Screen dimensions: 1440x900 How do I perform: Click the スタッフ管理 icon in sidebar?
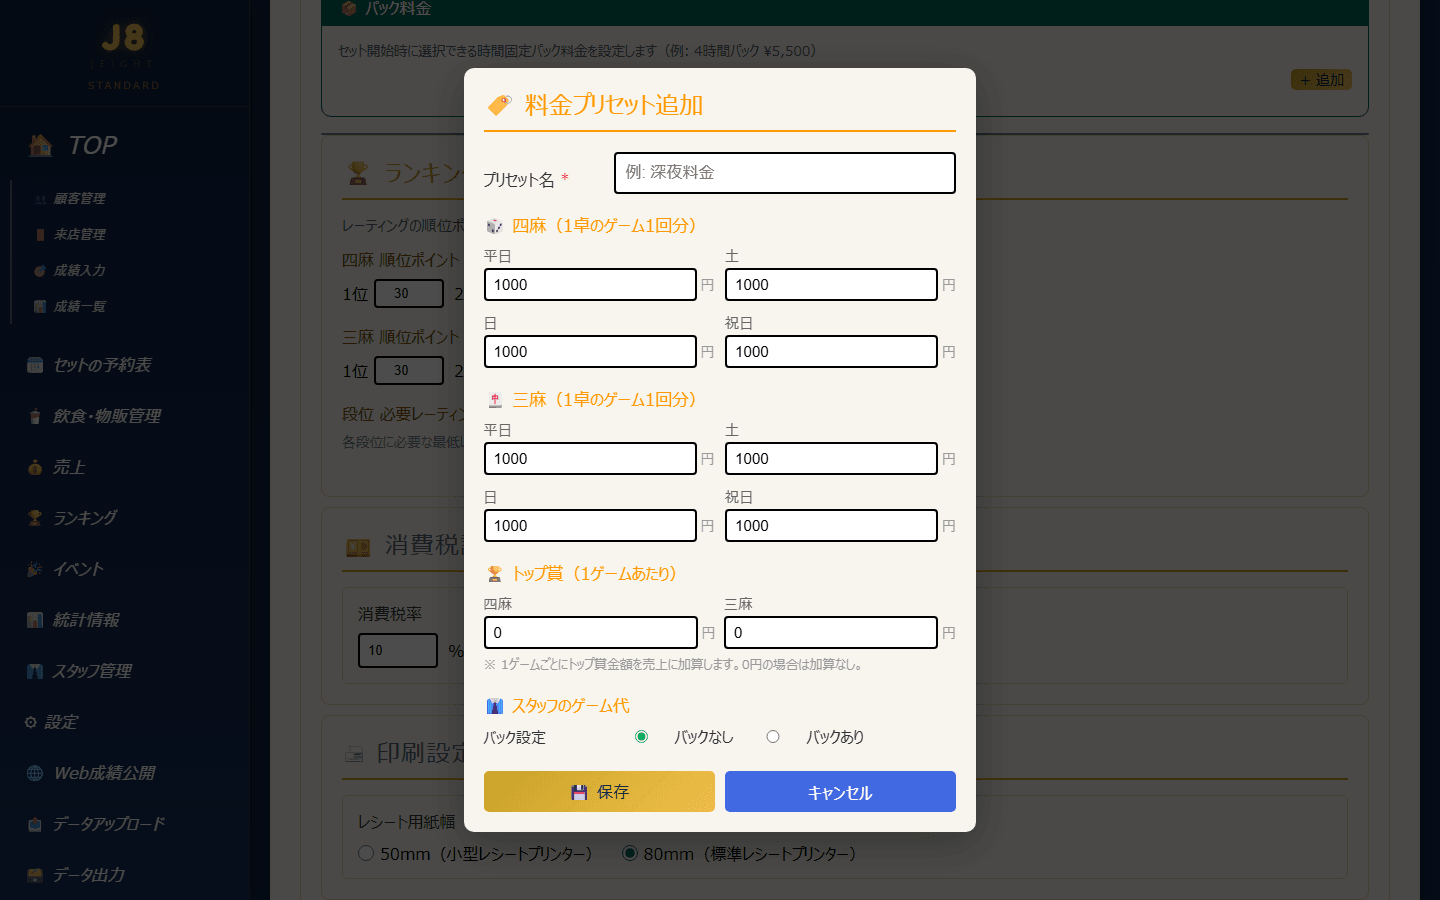coord(35,671)
